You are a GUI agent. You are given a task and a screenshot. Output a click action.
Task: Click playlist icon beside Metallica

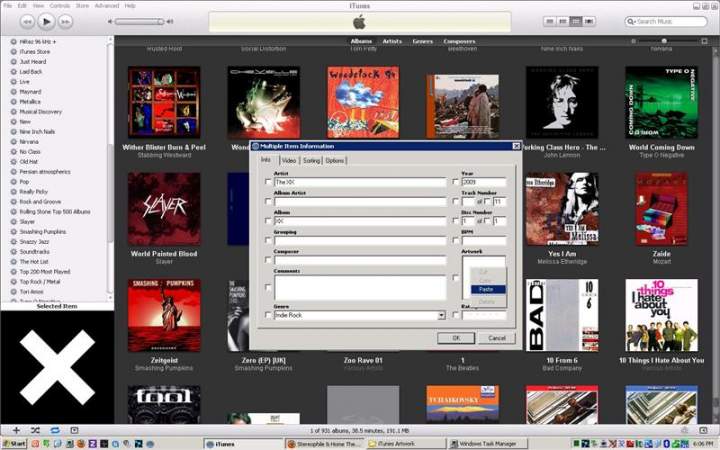(13, 101)
